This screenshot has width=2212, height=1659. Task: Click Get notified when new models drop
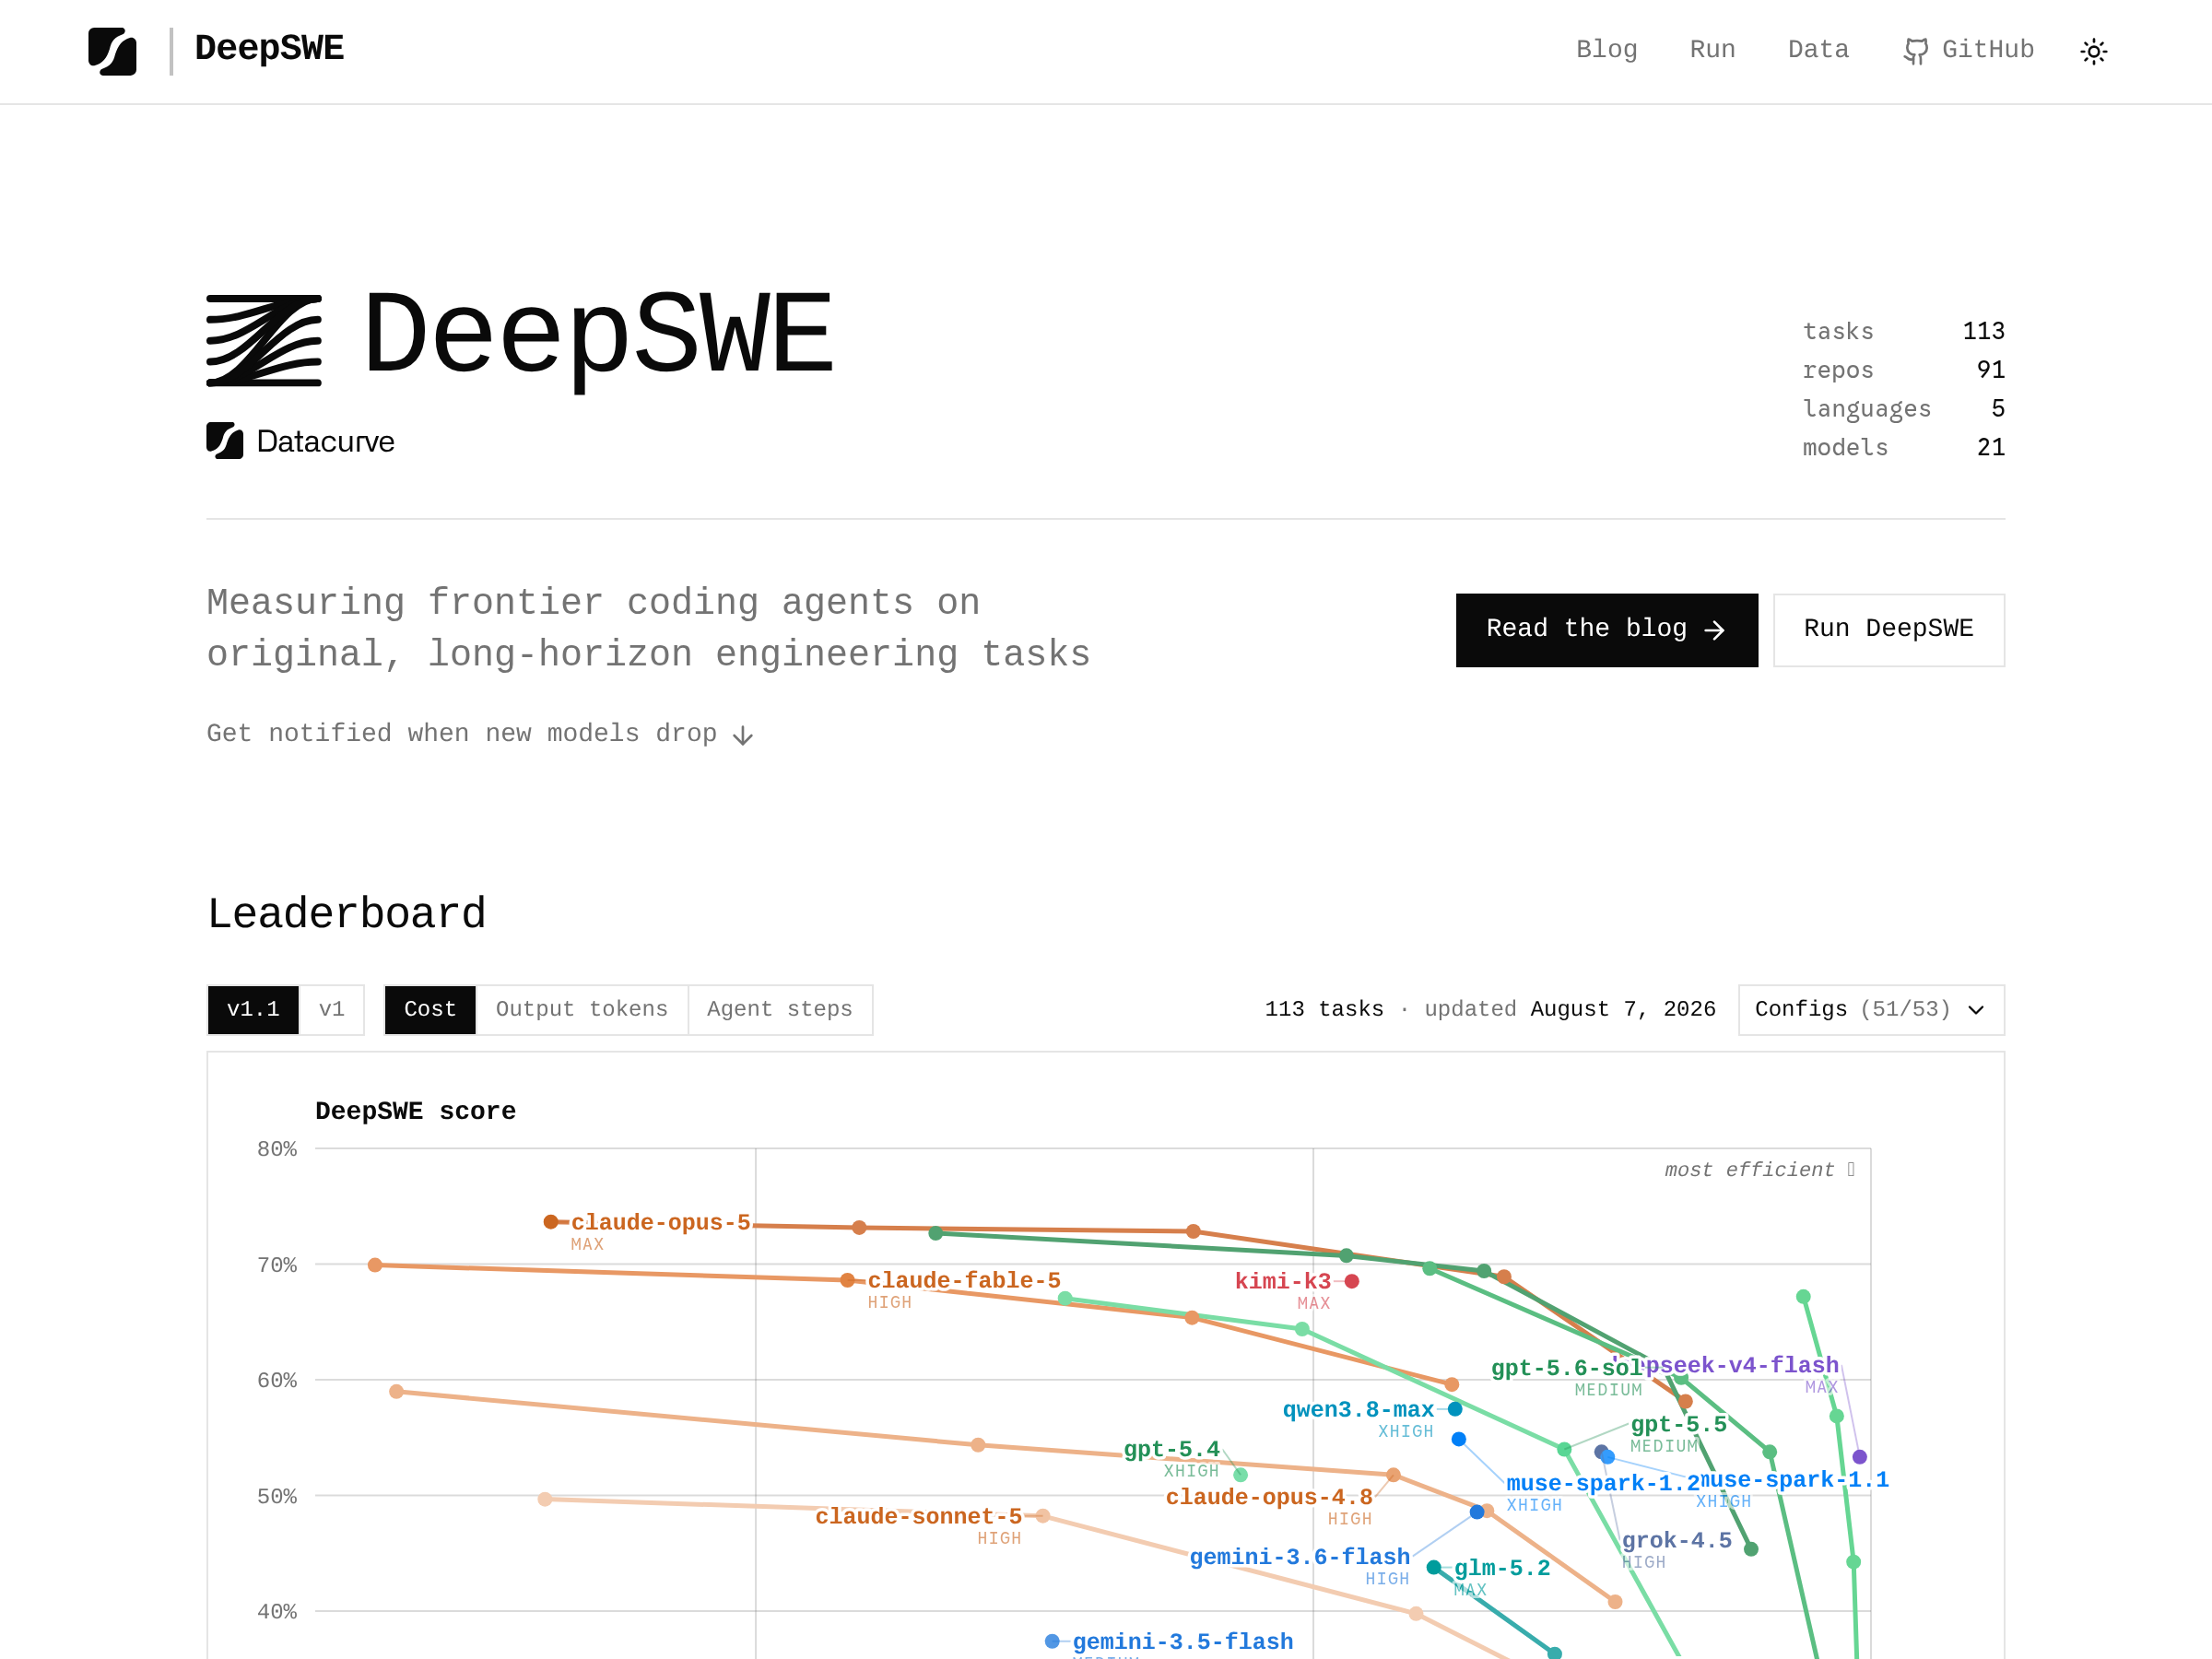pos(480,734)
